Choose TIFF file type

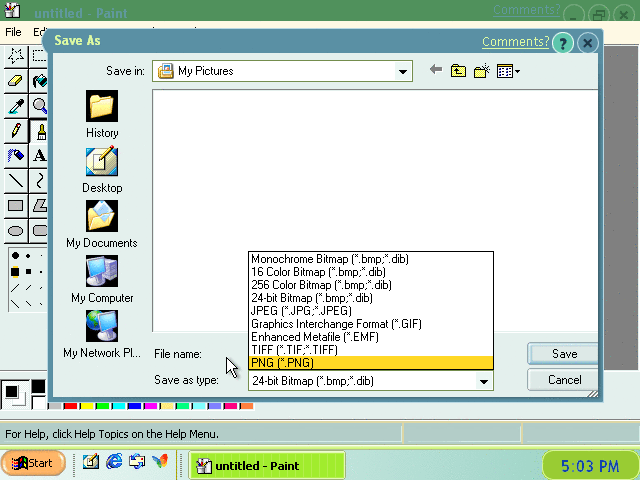coord(371,350)
